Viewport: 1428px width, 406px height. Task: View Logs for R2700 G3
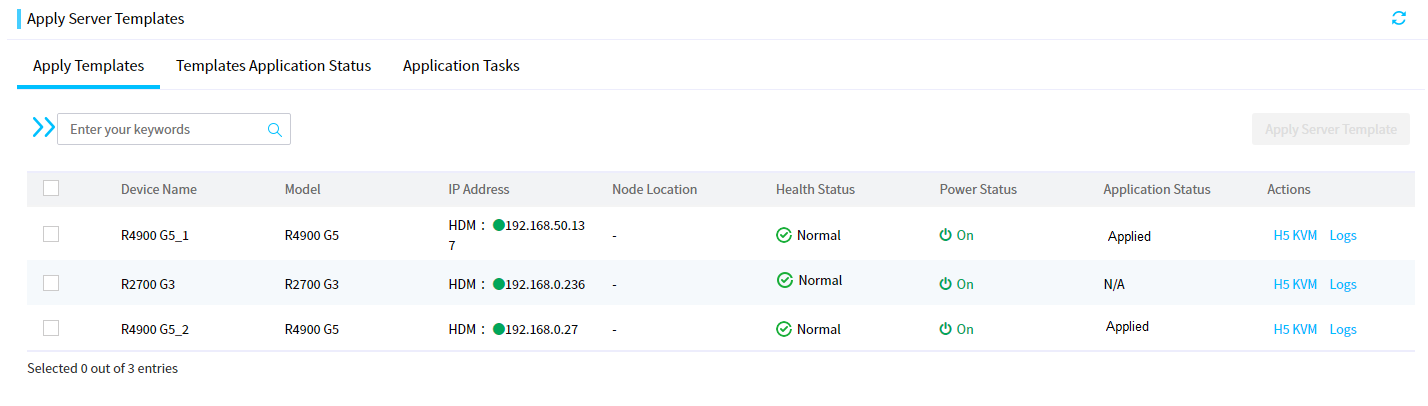tap(1343, 284)
